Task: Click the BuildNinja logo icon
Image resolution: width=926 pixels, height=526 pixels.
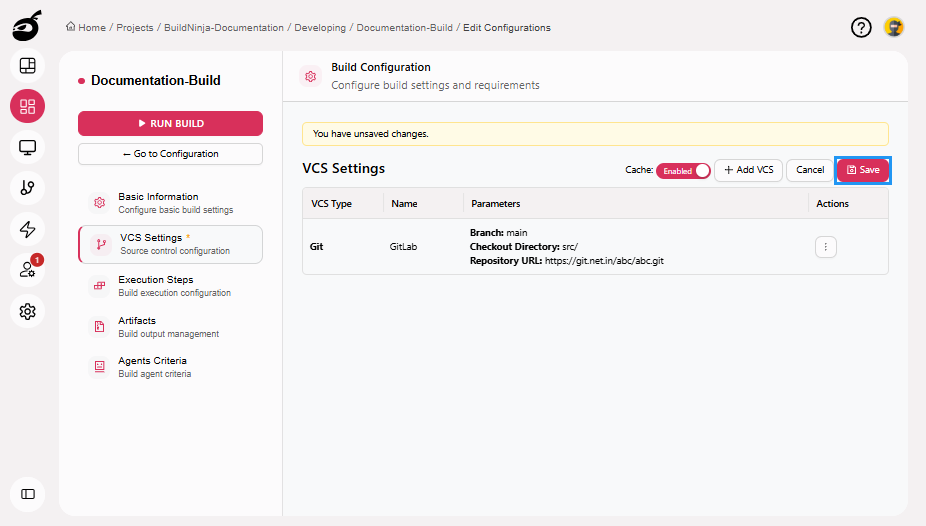Action: point(27,25)
